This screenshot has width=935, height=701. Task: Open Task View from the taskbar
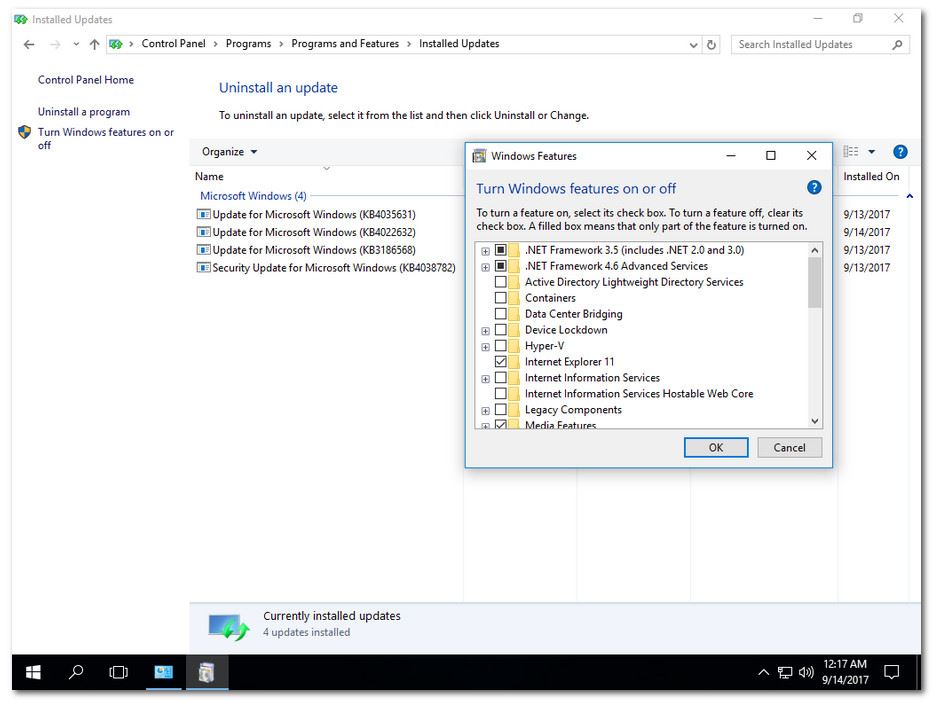point(119,672)
